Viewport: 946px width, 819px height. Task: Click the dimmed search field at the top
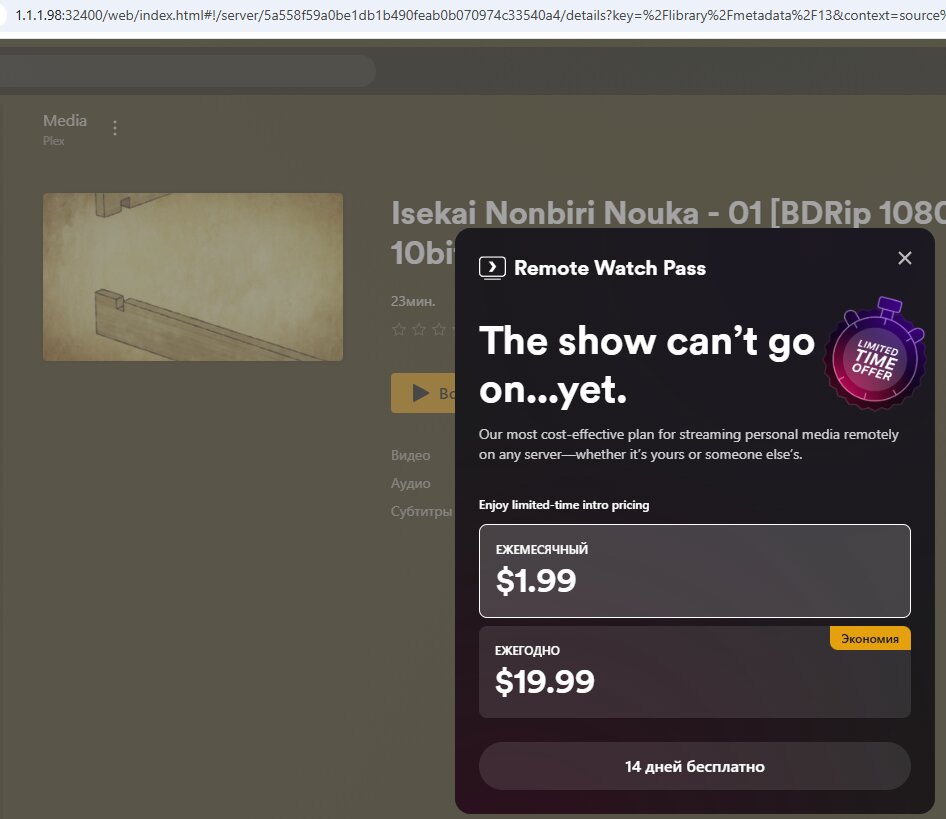click(187, 71)
